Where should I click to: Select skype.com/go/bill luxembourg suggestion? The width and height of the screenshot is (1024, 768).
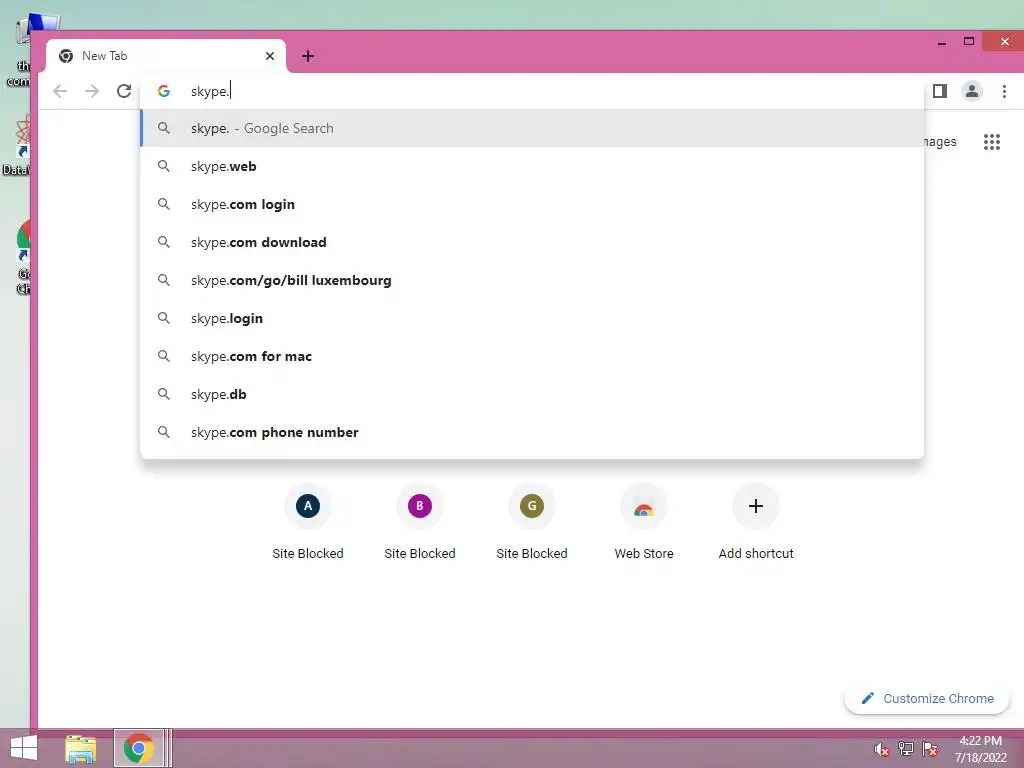pos(532,280)
